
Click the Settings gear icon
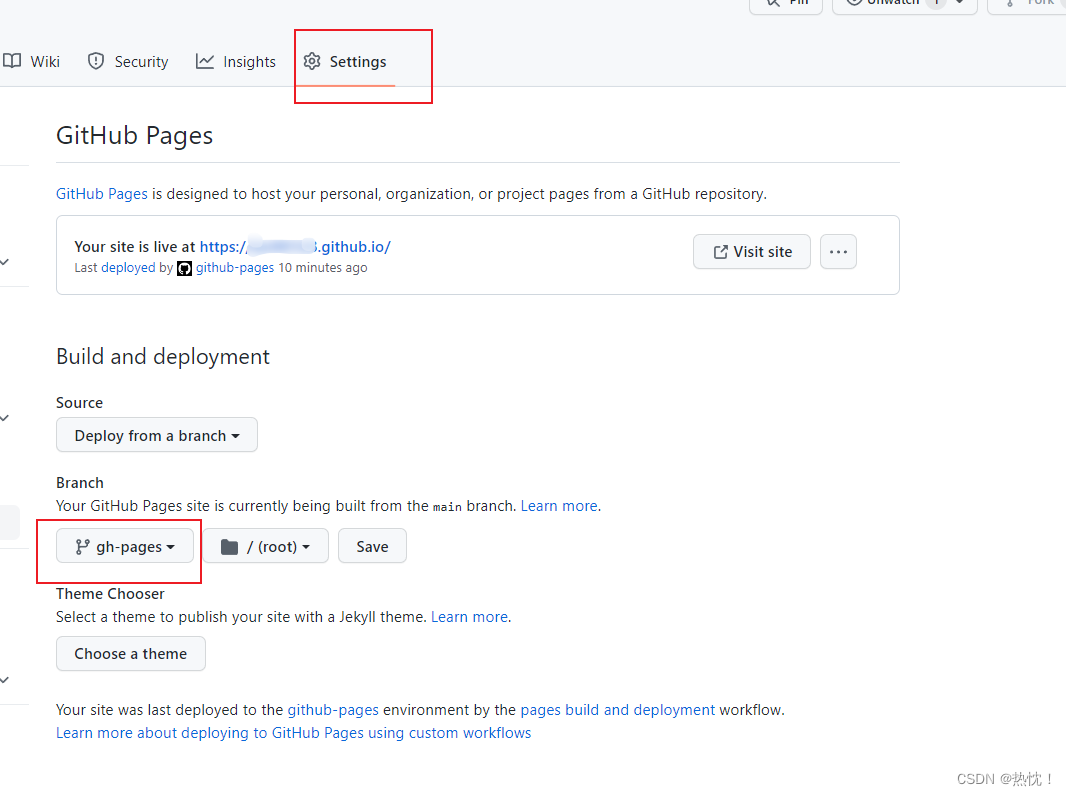312,61
